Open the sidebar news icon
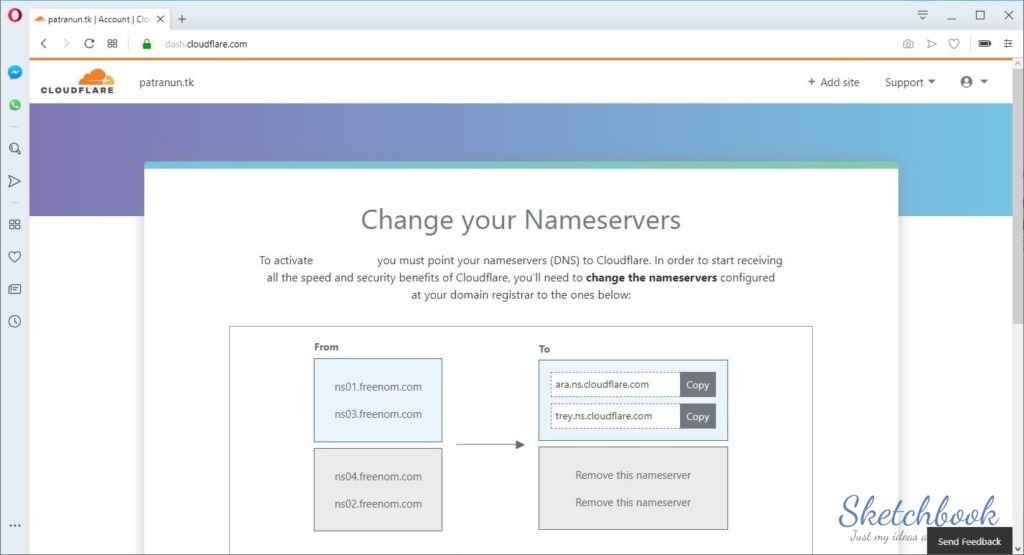Viewport: 1024px width, 555px height. click(14, 289)
